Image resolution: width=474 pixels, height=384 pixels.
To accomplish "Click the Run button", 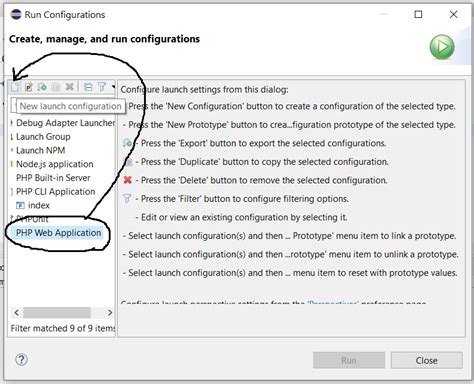I will [x=349, y=360].
